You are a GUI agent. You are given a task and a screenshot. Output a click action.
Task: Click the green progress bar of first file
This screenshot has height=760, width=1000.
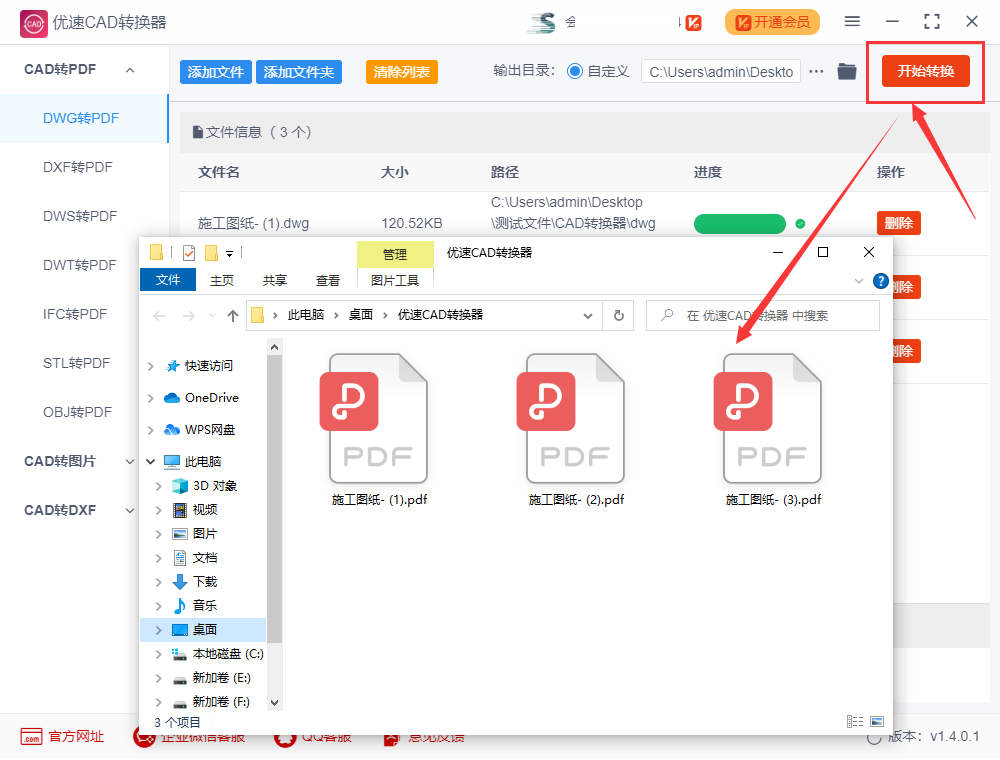pos(740,224)
